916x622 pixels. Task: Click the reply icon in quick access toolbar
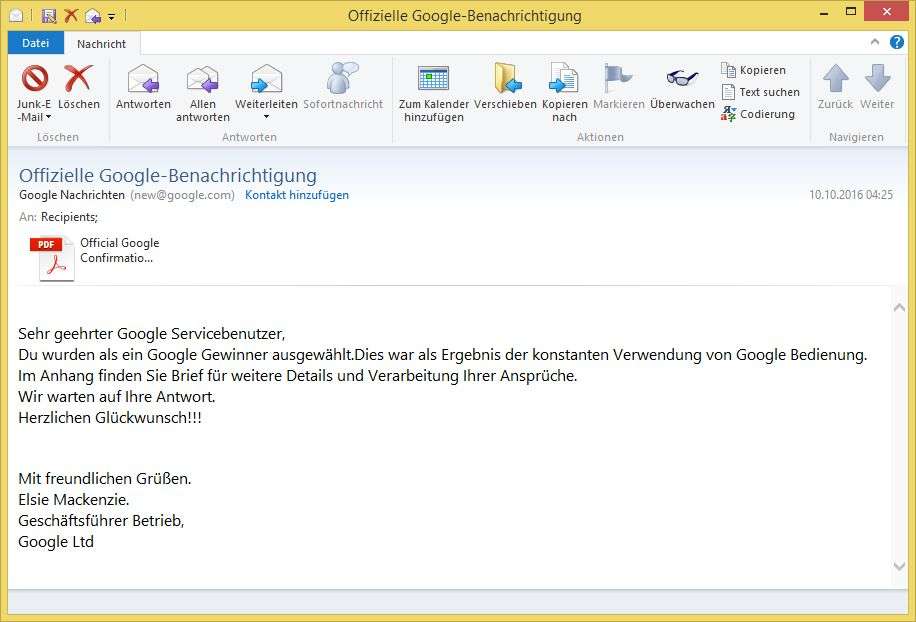tap(93, 16)
